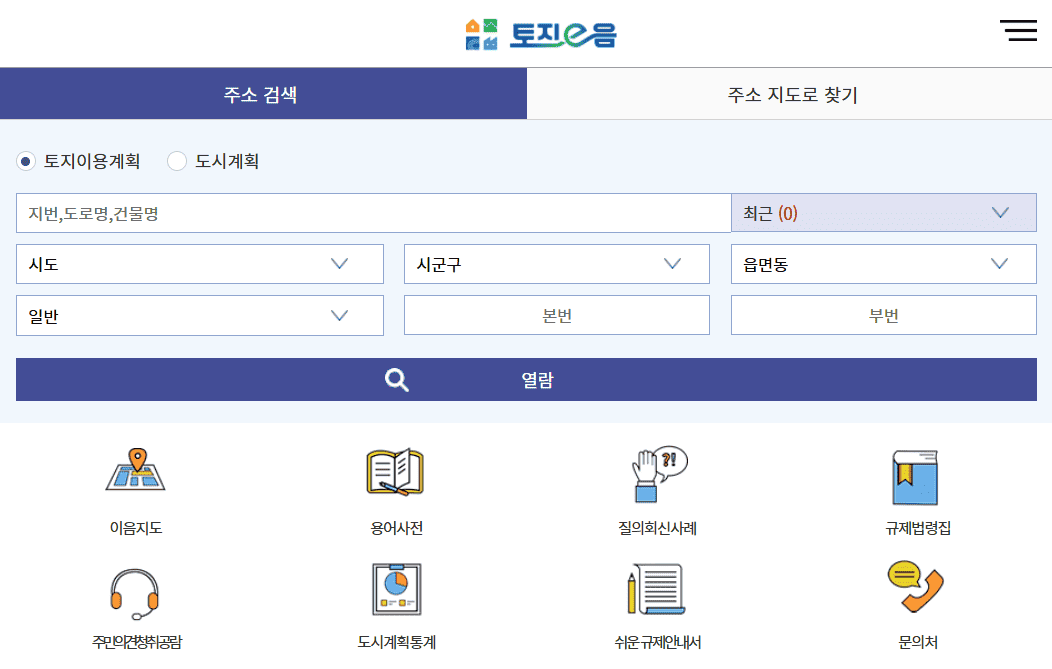This screenshot has height=669, width=1052.
Task: Select the 도시계획 radio button
Action: click(x=177, y=161)
